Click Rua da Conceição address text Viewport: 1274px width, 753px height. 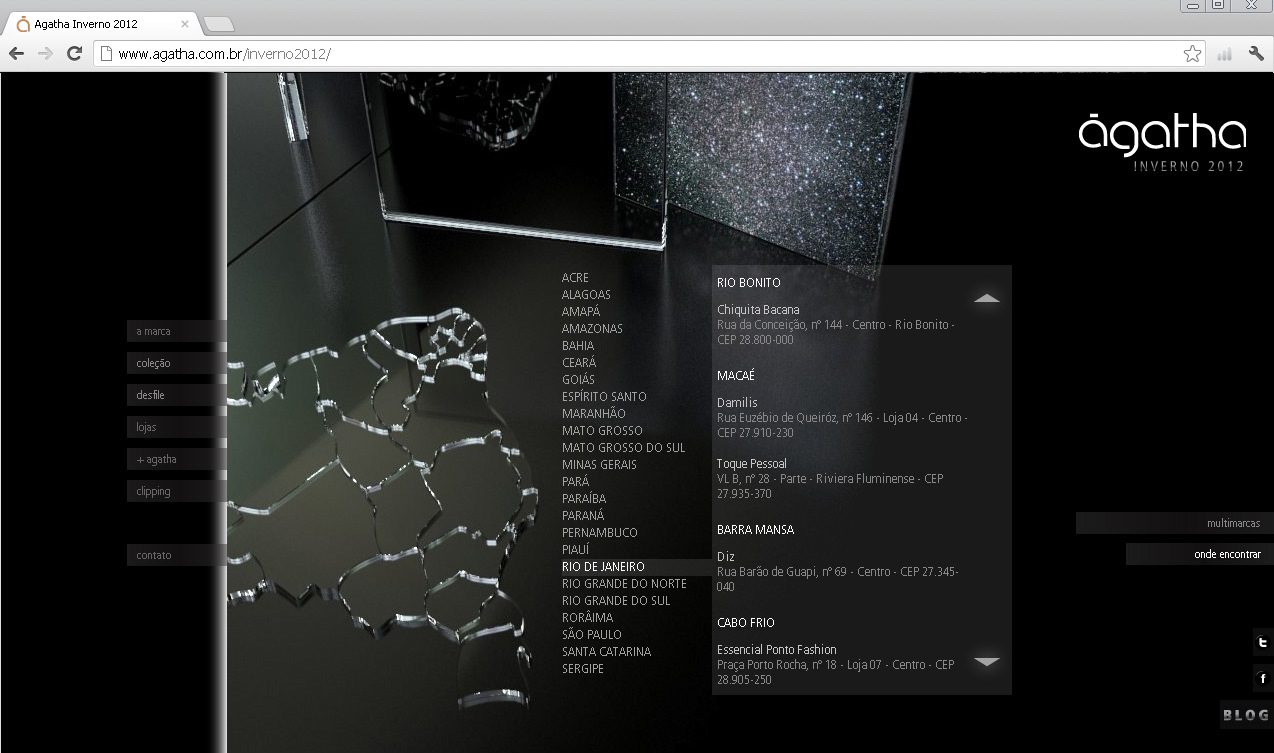tap(836, 333)
